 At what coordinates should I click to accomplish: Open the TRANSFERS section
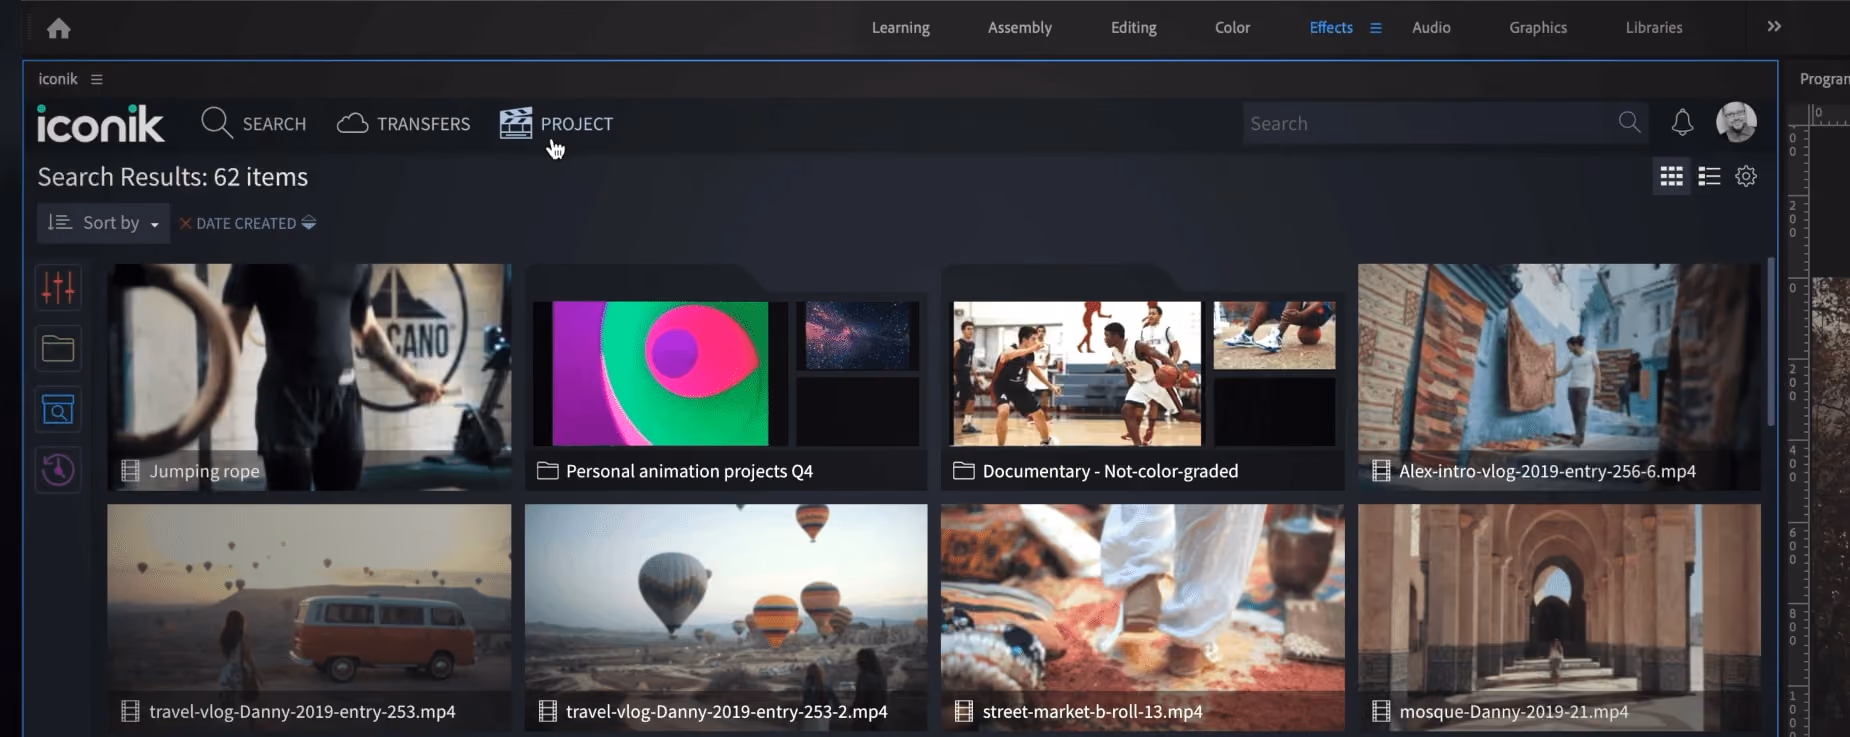click(403, 123)
